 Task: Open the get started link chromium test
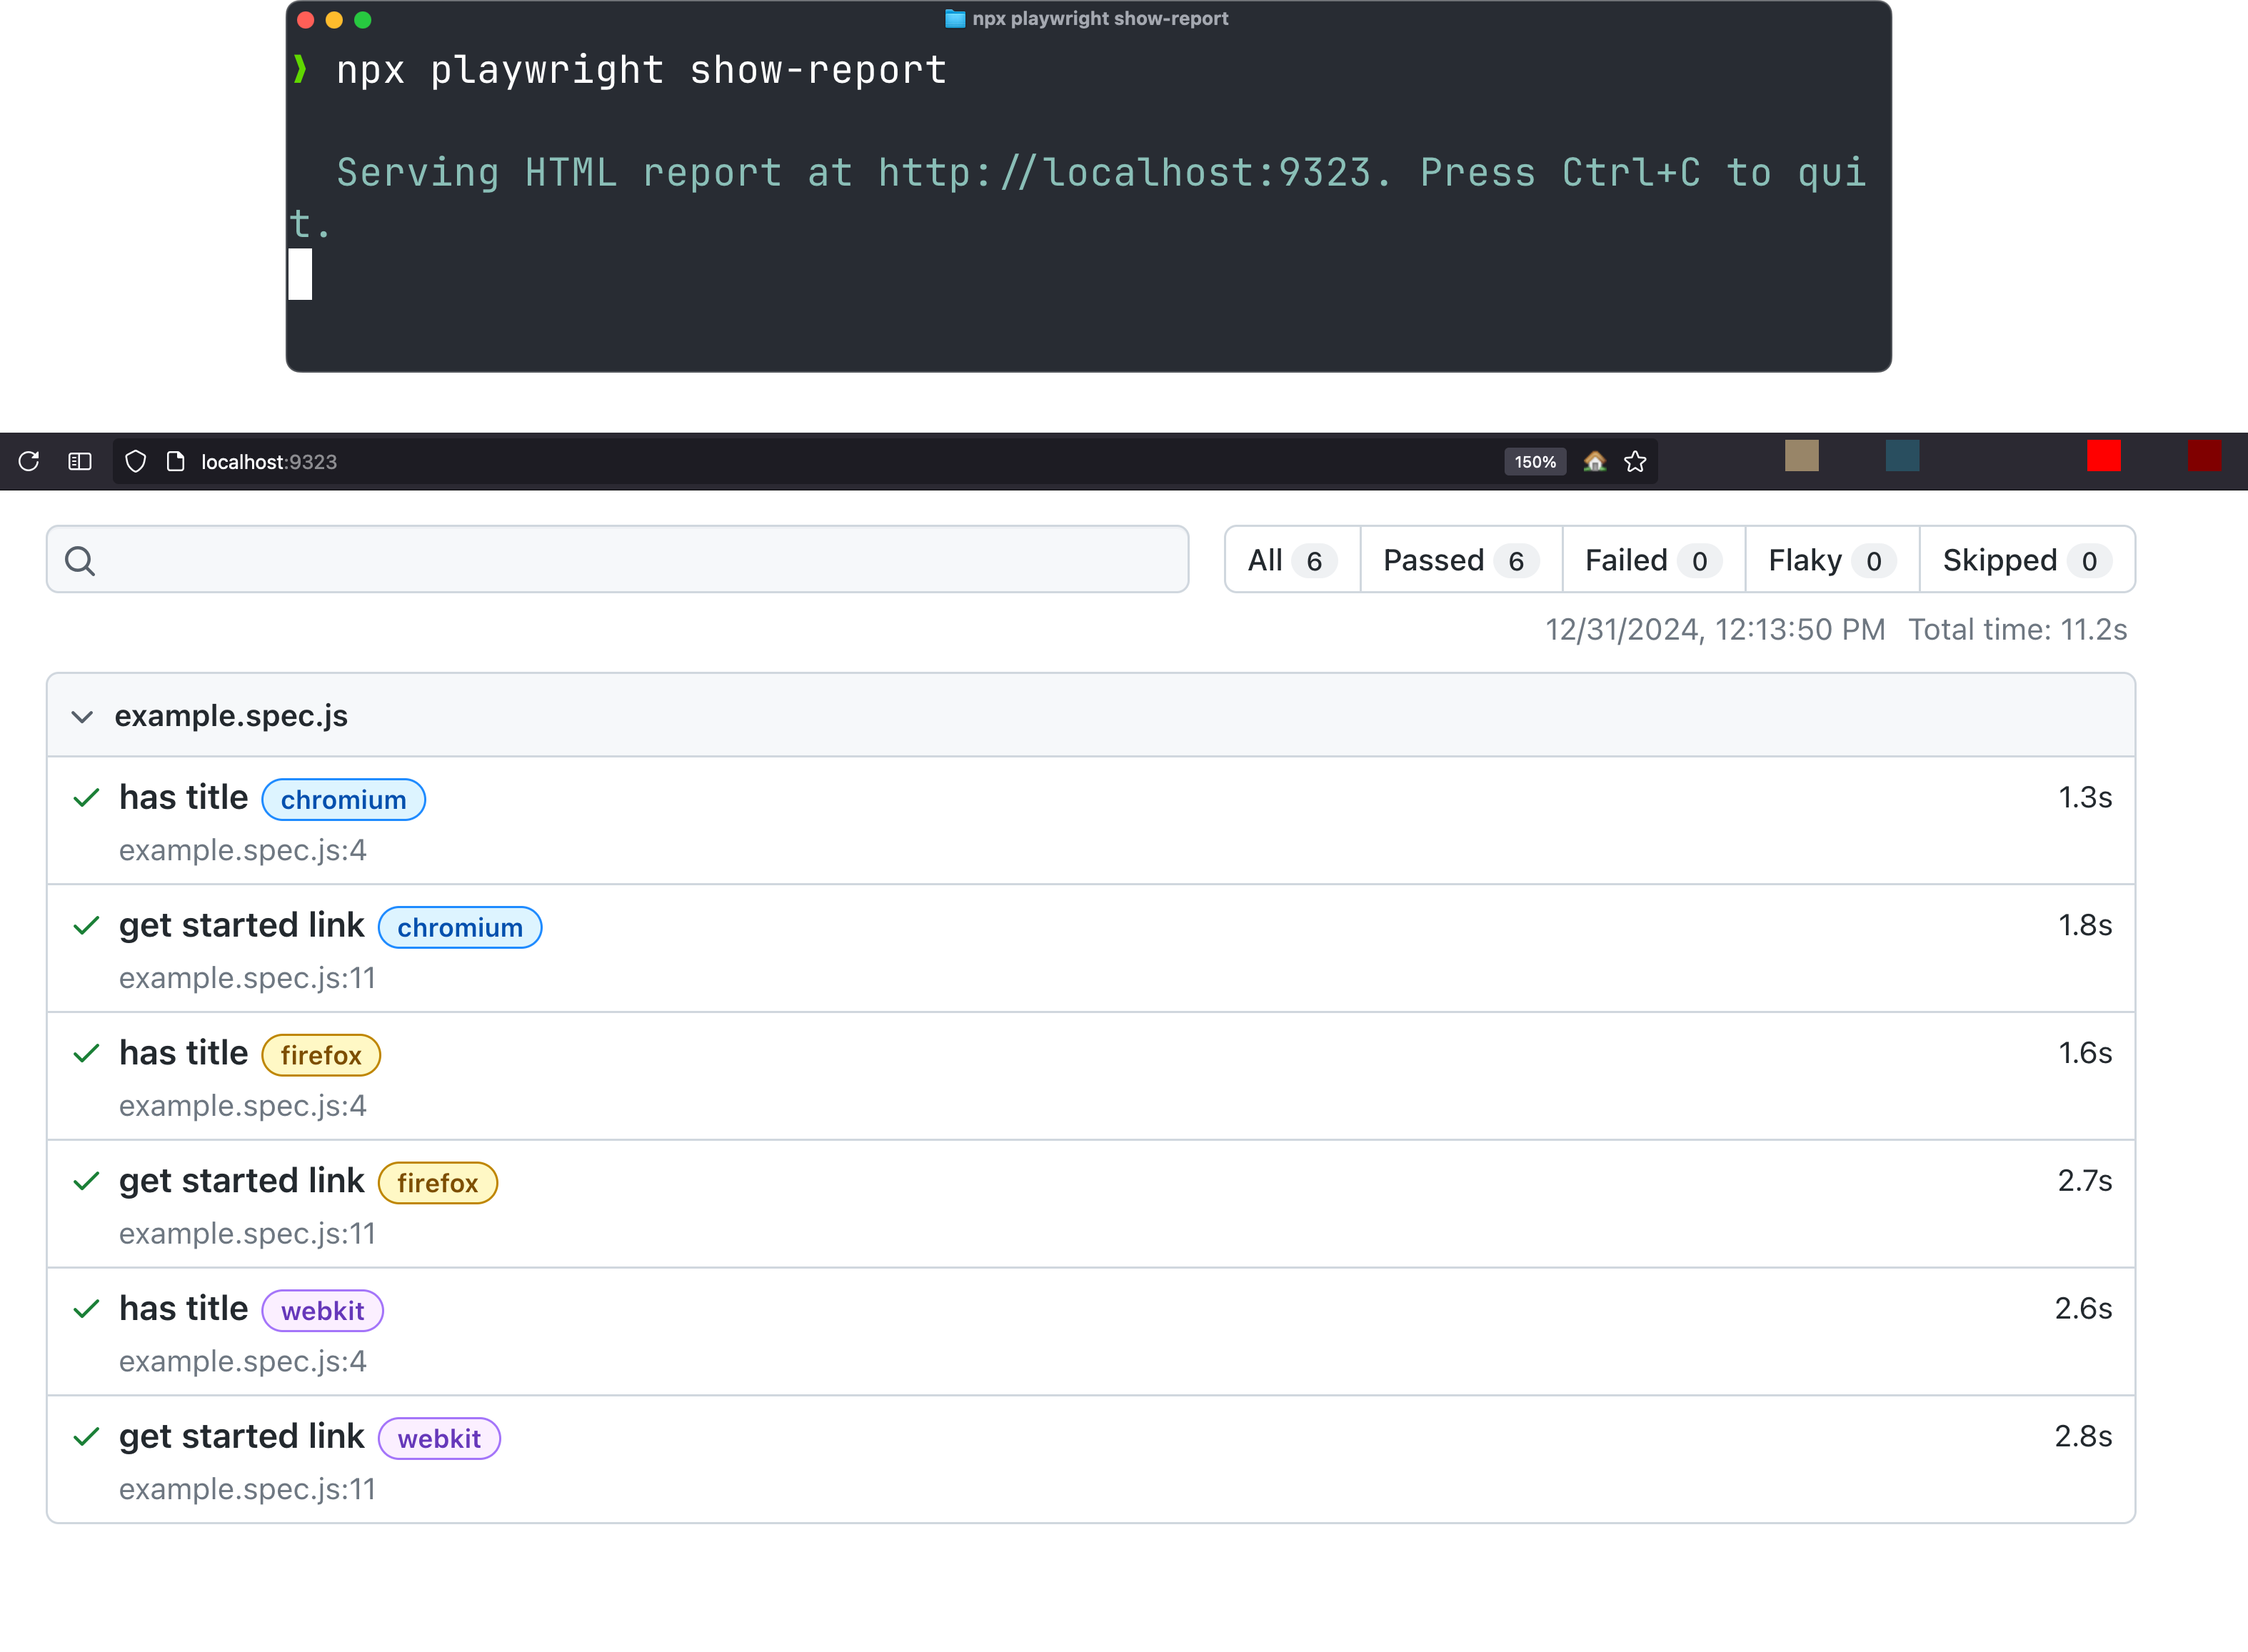coord(241,925)
